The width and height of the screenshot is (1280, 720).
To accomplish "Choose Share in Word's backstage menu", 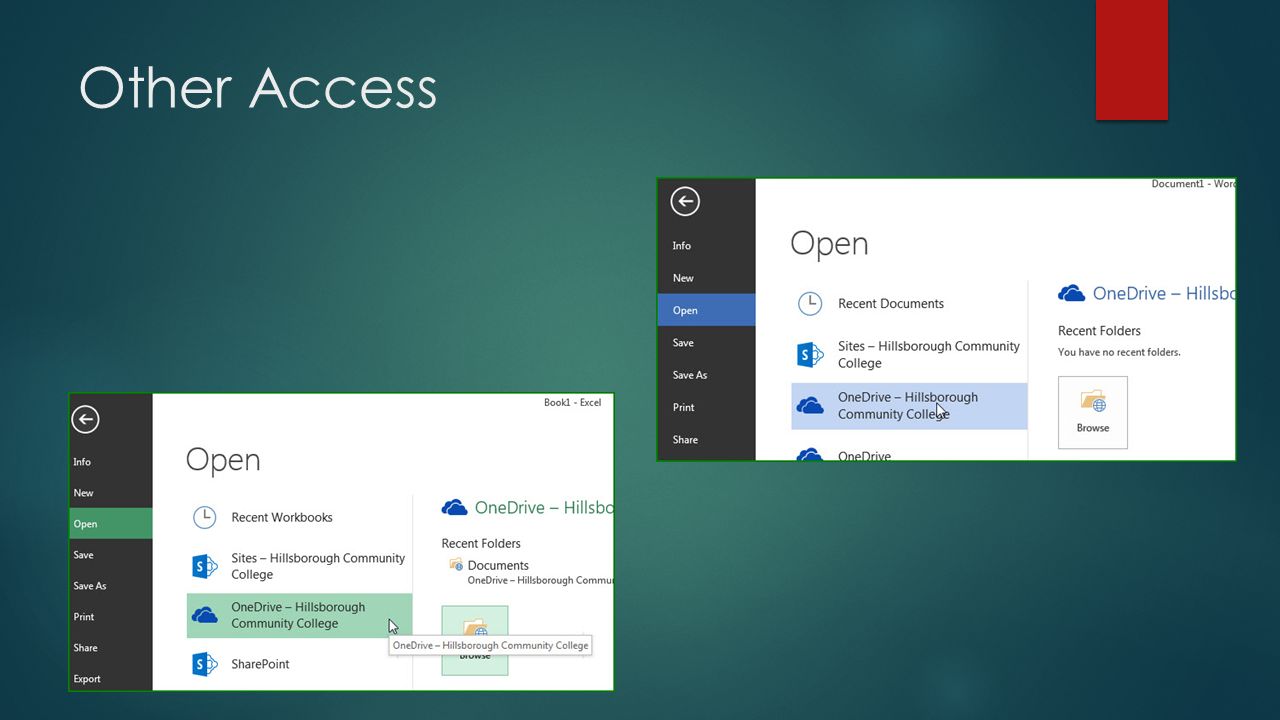I will 706,440.
